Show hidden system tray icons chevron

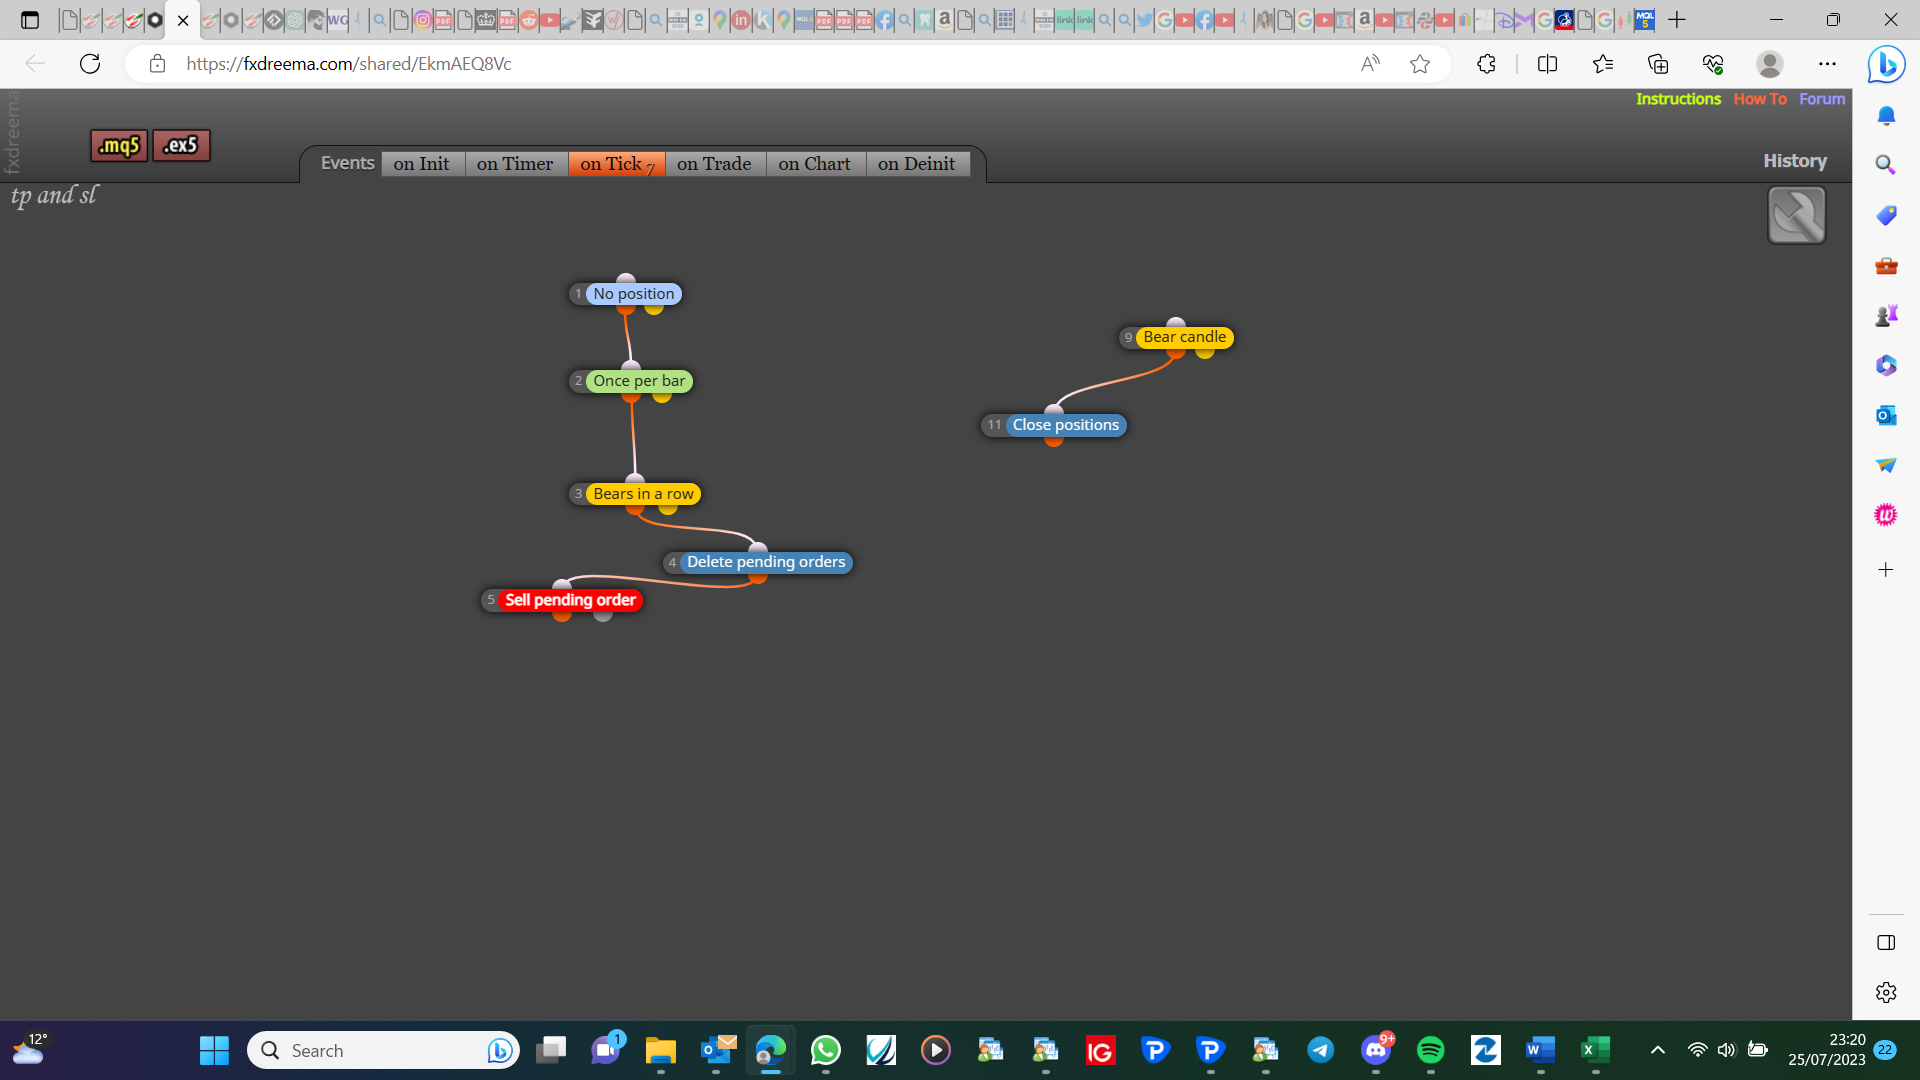(1658, 1050)
